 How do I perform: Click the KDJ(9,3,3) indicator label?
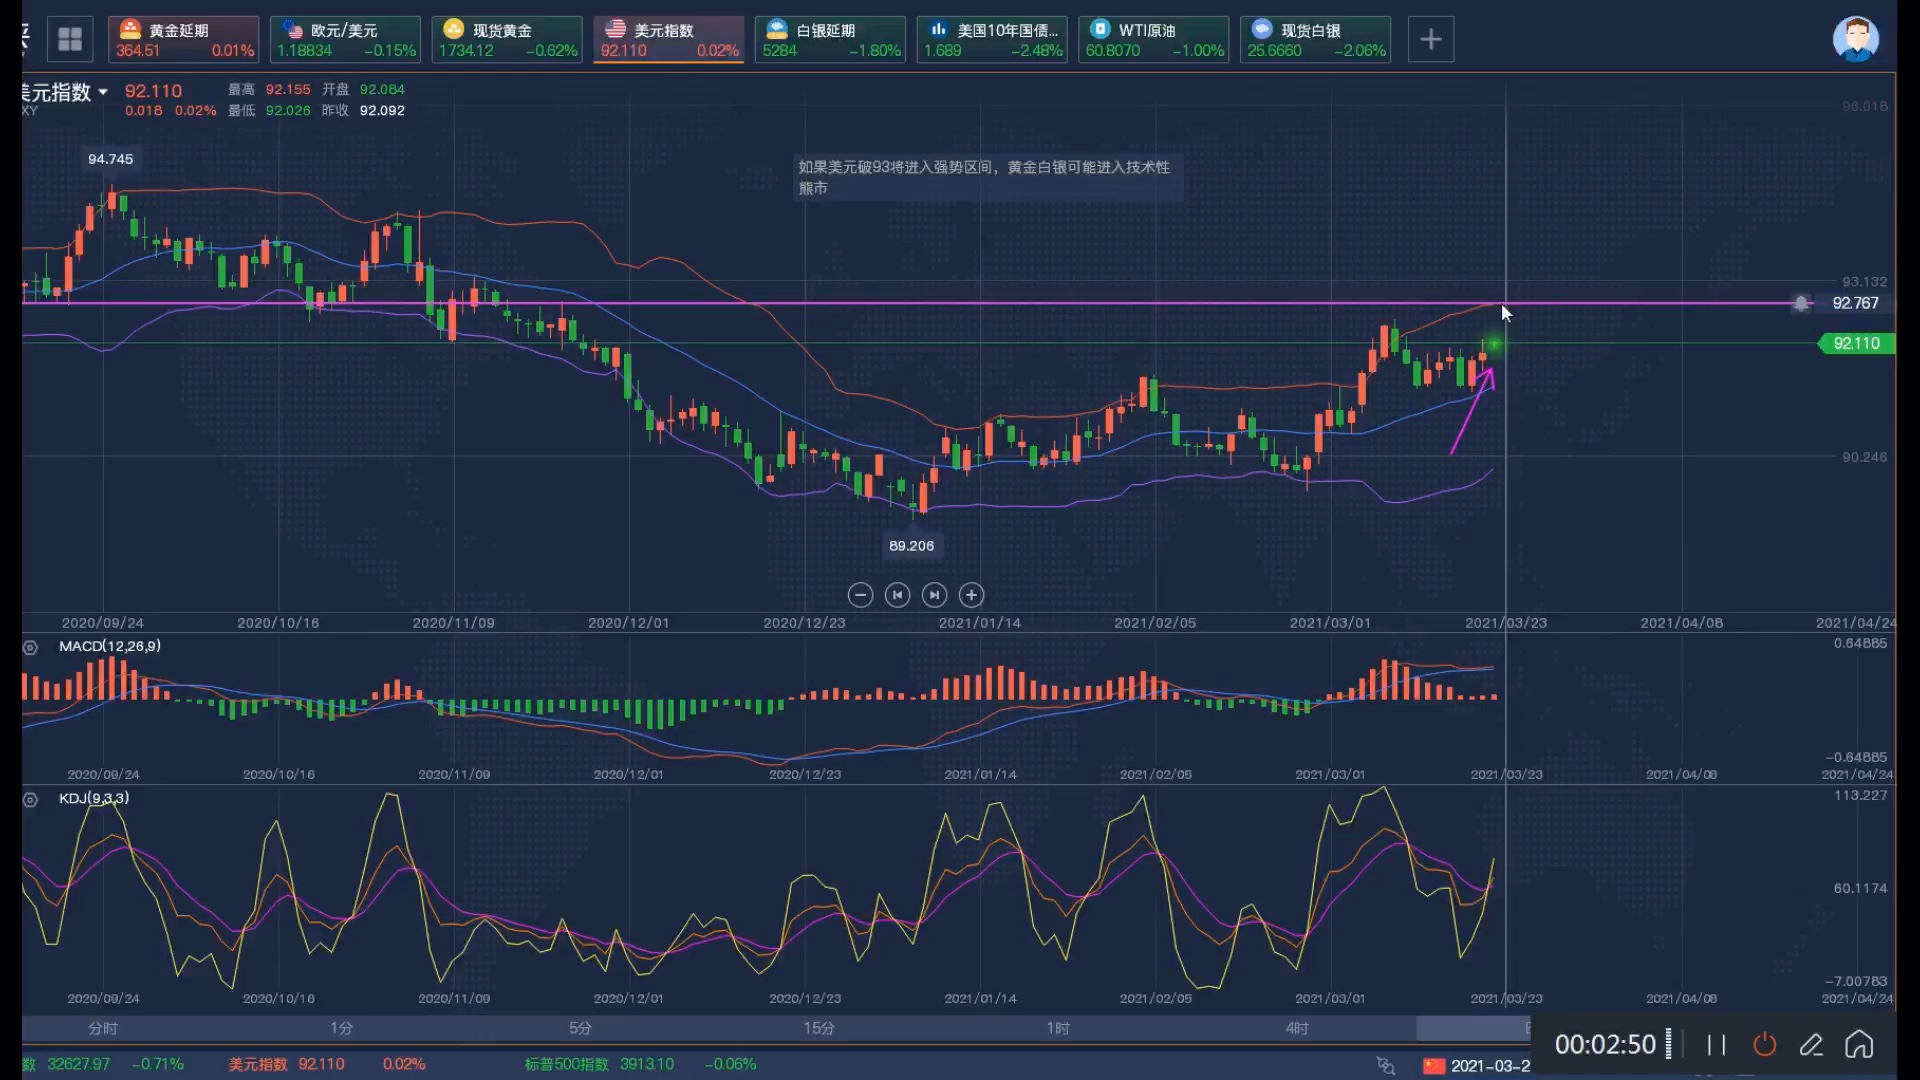pos(94,798)
